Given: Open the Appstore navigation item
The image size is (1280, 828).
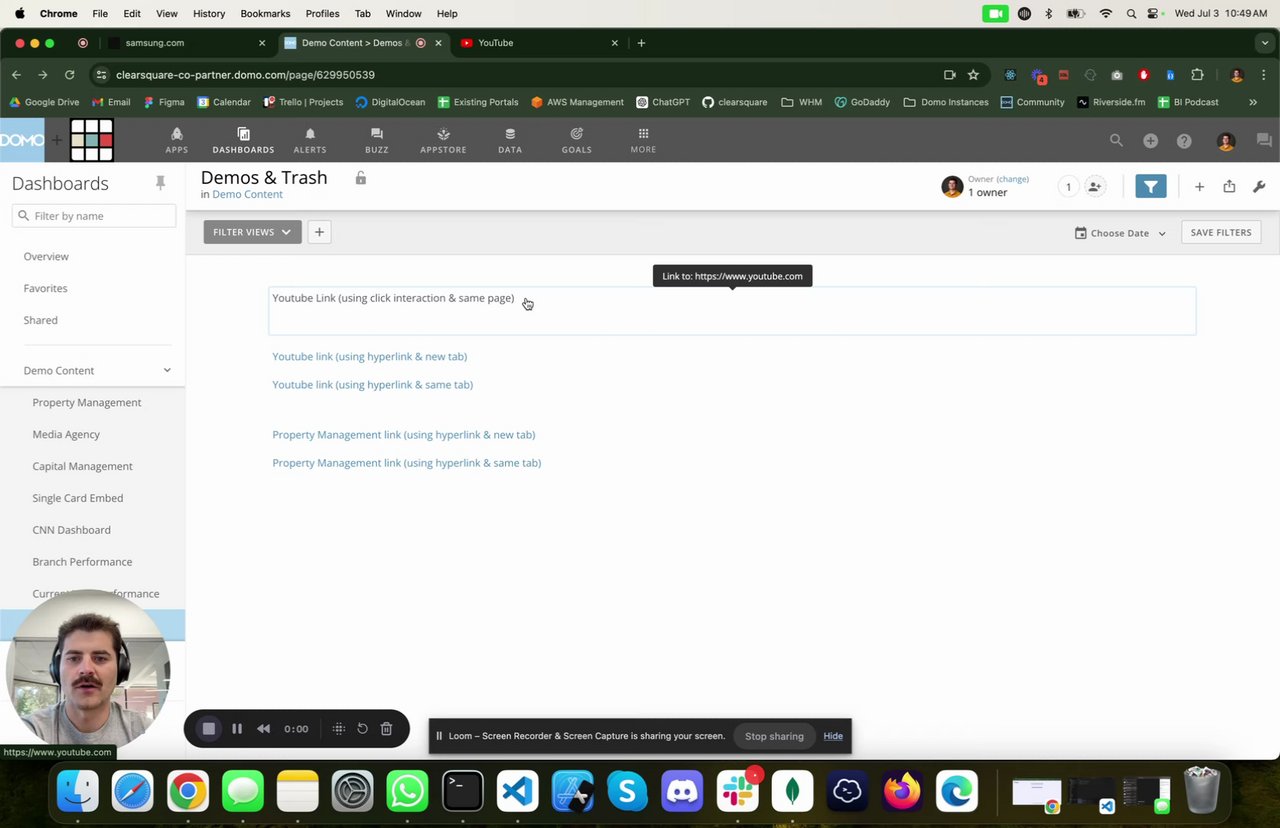Looking at the screenshot, I should coord(443,140).
